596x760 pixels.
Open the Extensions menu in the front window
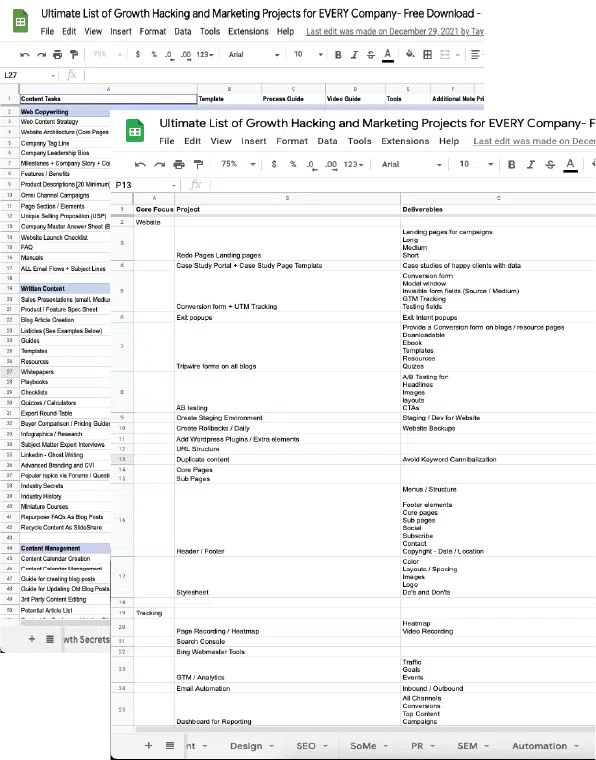[x=405, y=141]
